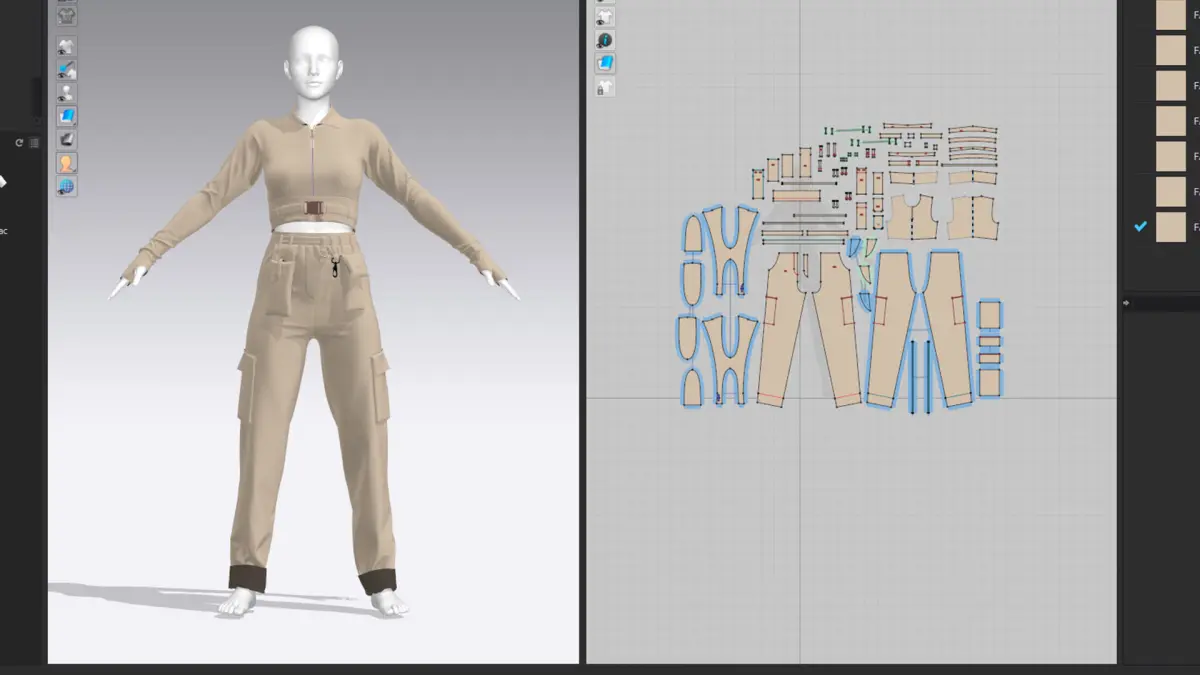1200x675 pixels.
Task: Select third fabric swatch from top
Action: pos(1171,85)
